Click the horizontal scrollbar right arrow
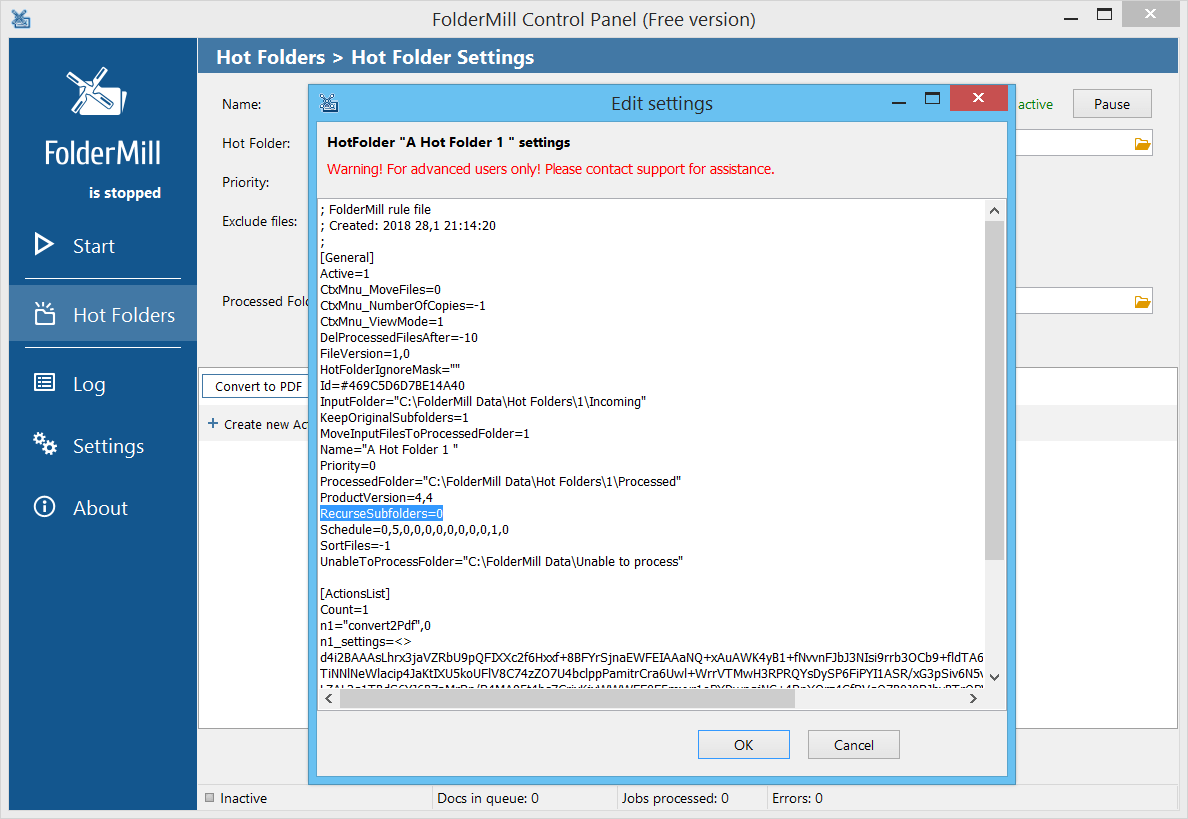This screenshot has height=819, width=1188. [974, 699]
